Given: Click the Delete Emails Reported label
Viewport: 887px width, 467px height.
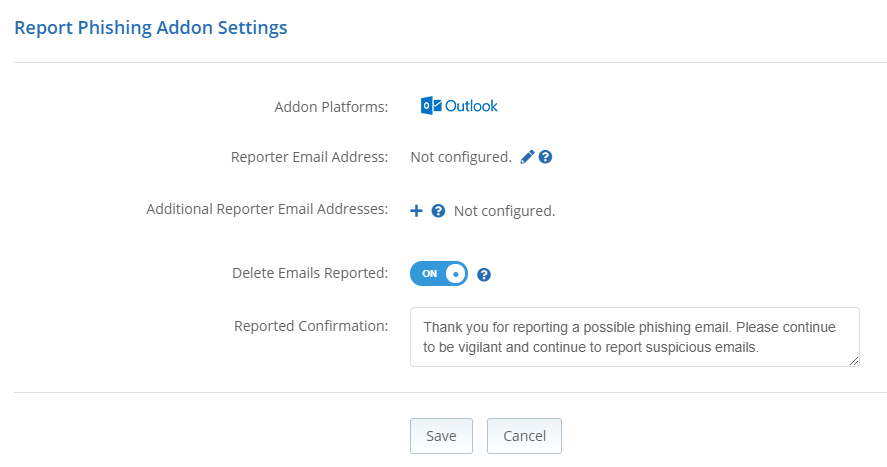Looking at the screenshot, I should (310, 273).
